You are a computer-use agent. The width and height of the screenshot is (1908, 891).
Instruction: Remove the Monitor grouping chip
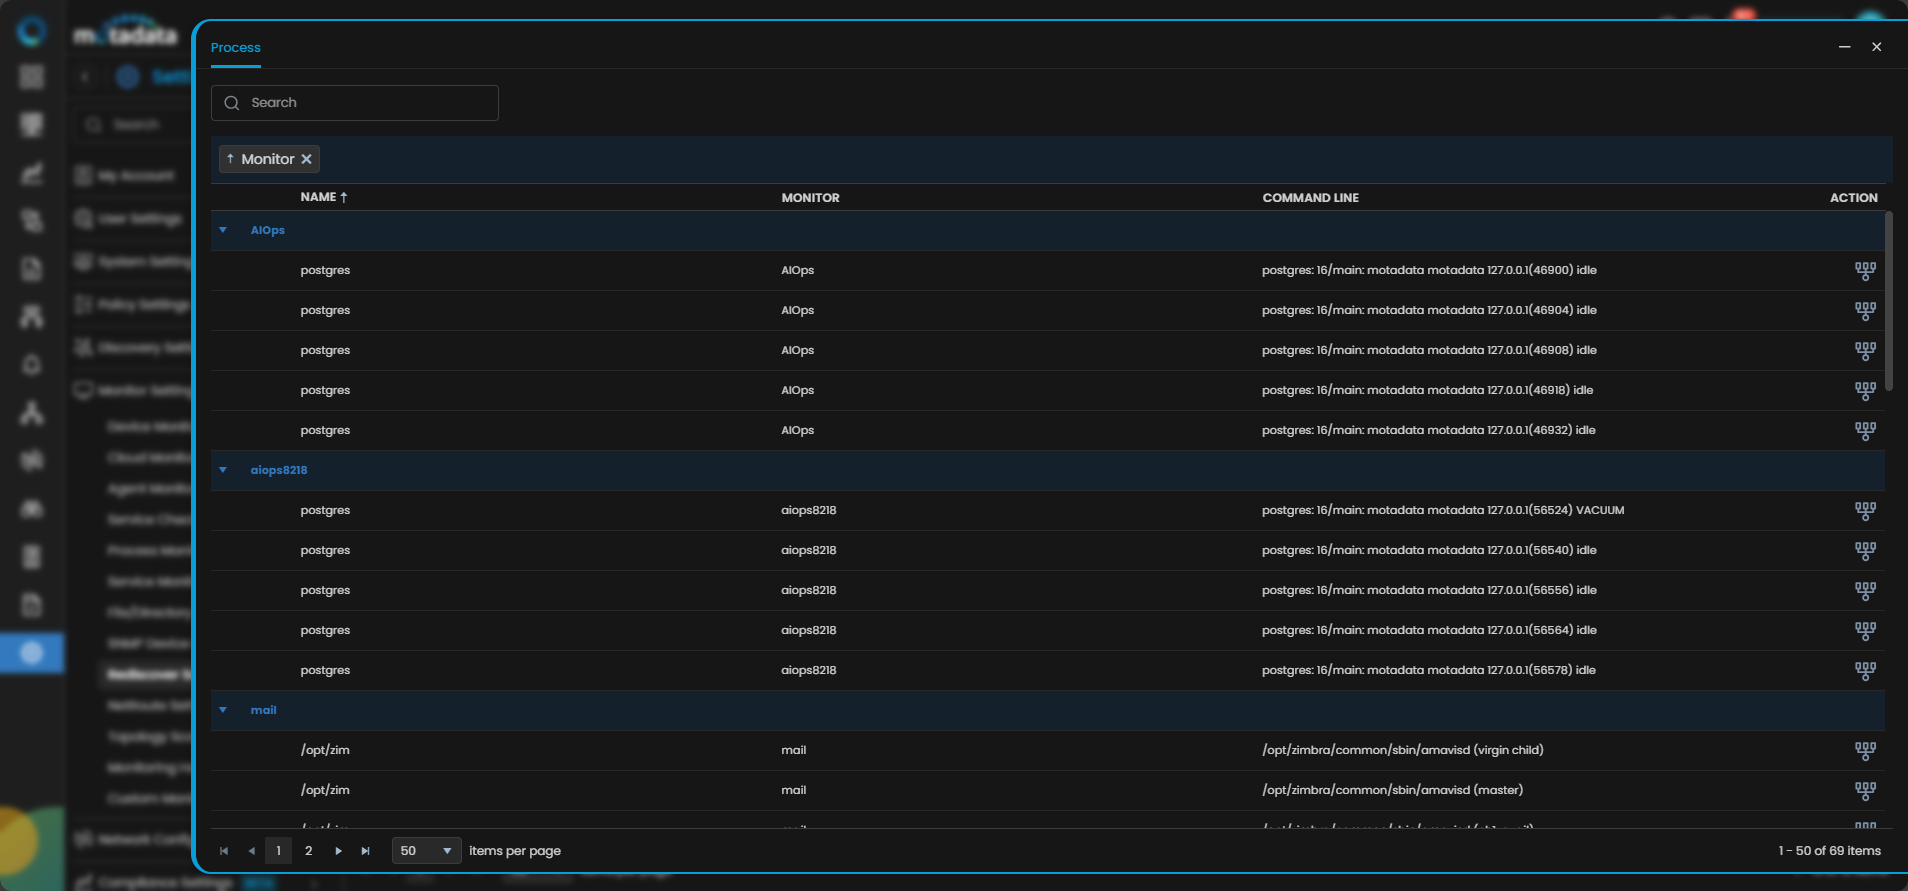click(307, 159)
